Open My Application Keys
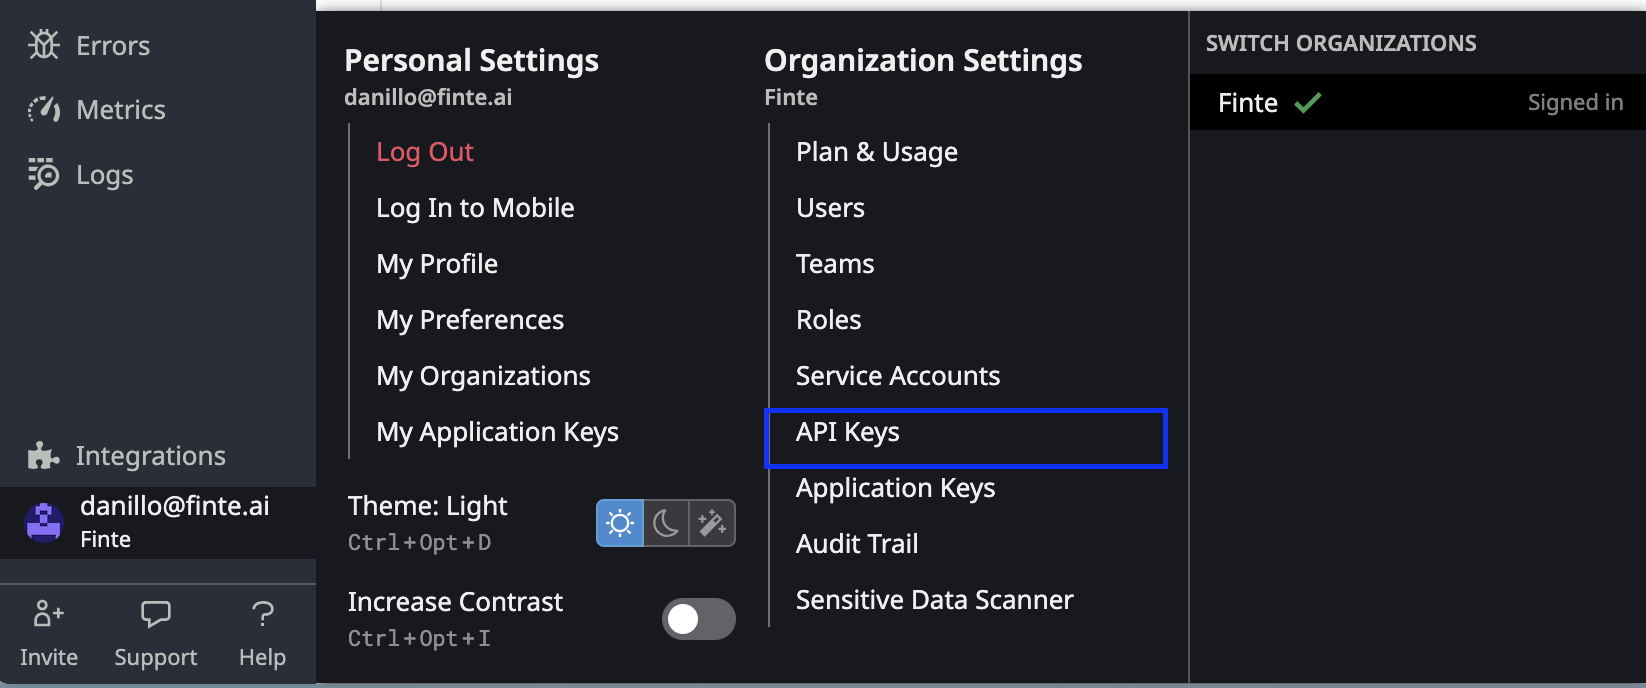 click(x=497, y=432)
